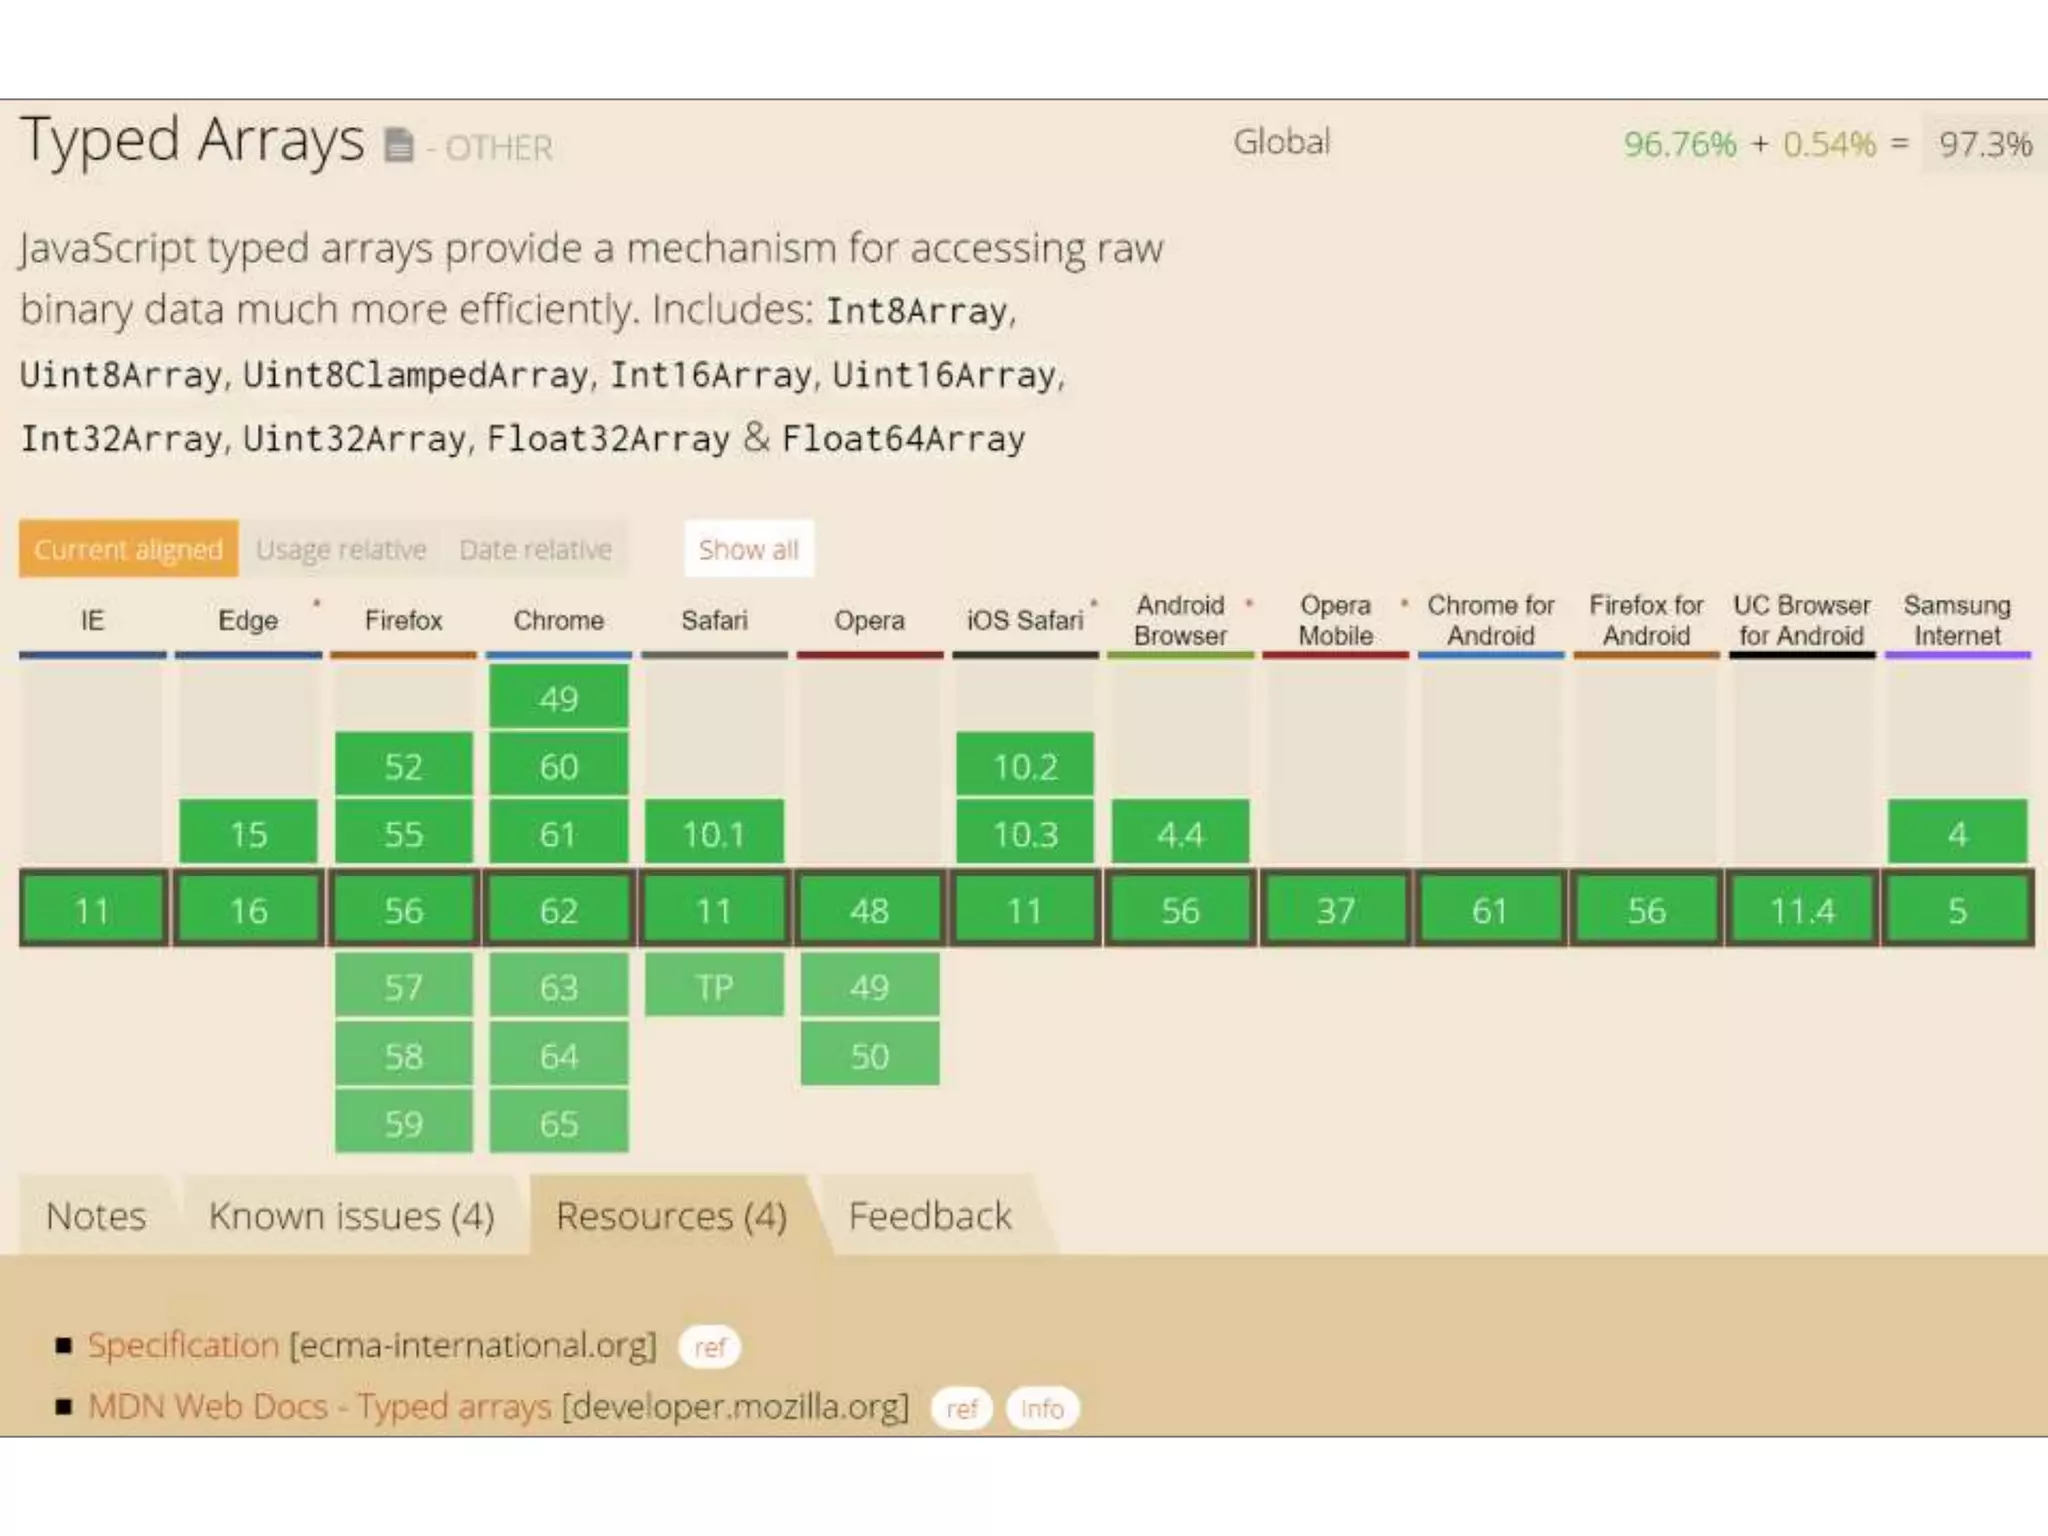Screen dimensions: 2048x1536
Task: Open the Known issues (4) tab
Action: pyautogui.click(x=351, y=1216)
